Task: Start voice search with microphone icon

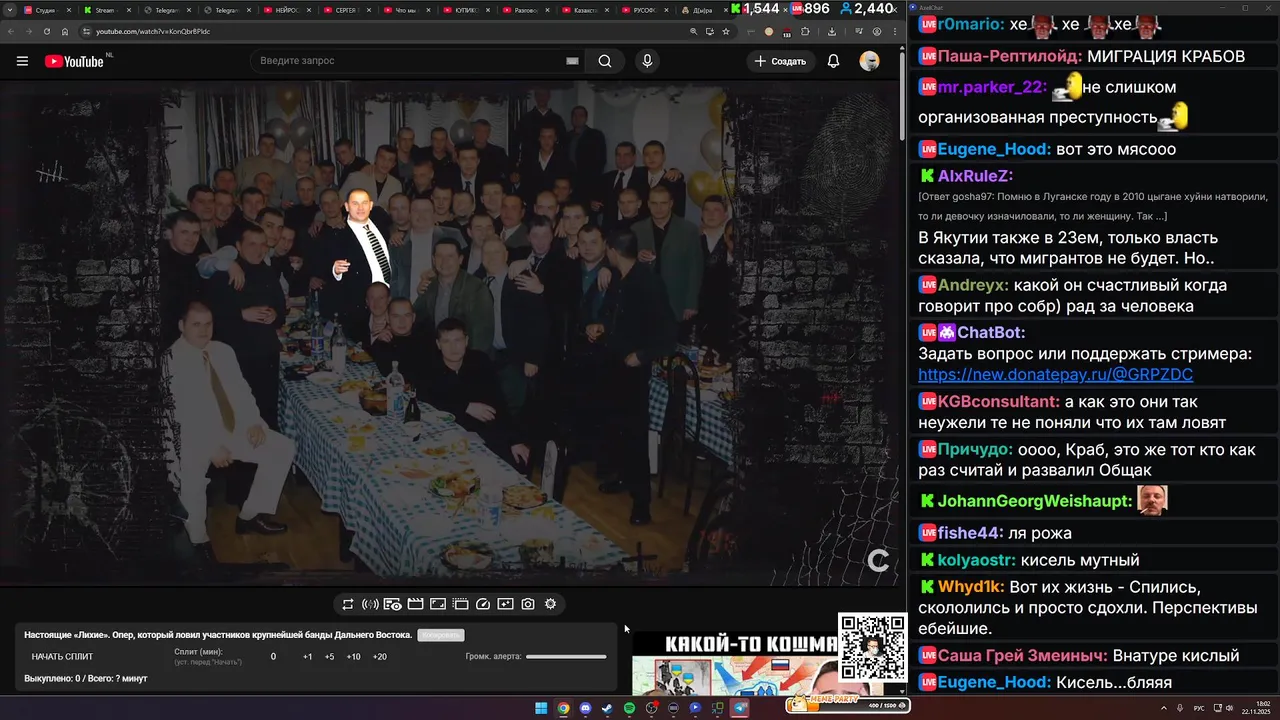Action: pyautogui.click(x=647, y=61)
